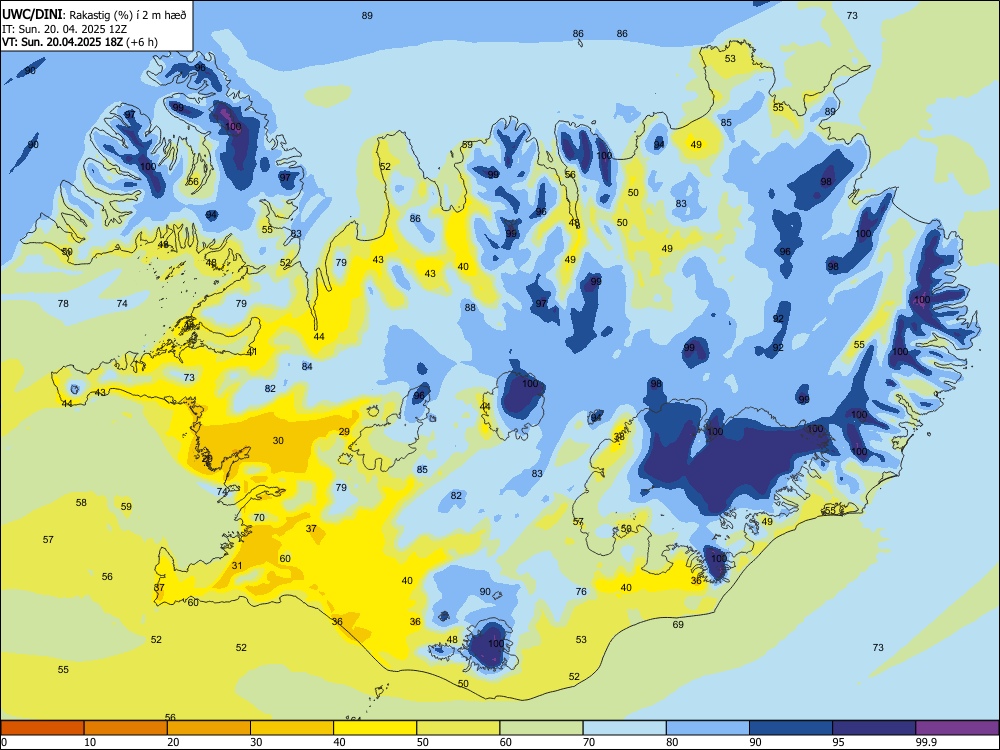Pick the 95–99.9 navy legend swatch

874,728
